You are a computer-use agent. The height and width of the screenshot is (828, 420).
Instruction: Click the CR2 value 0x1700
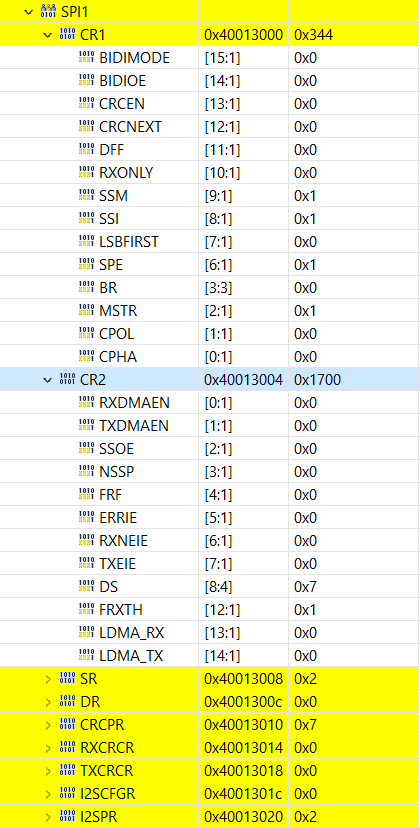(x=318, y=380)
